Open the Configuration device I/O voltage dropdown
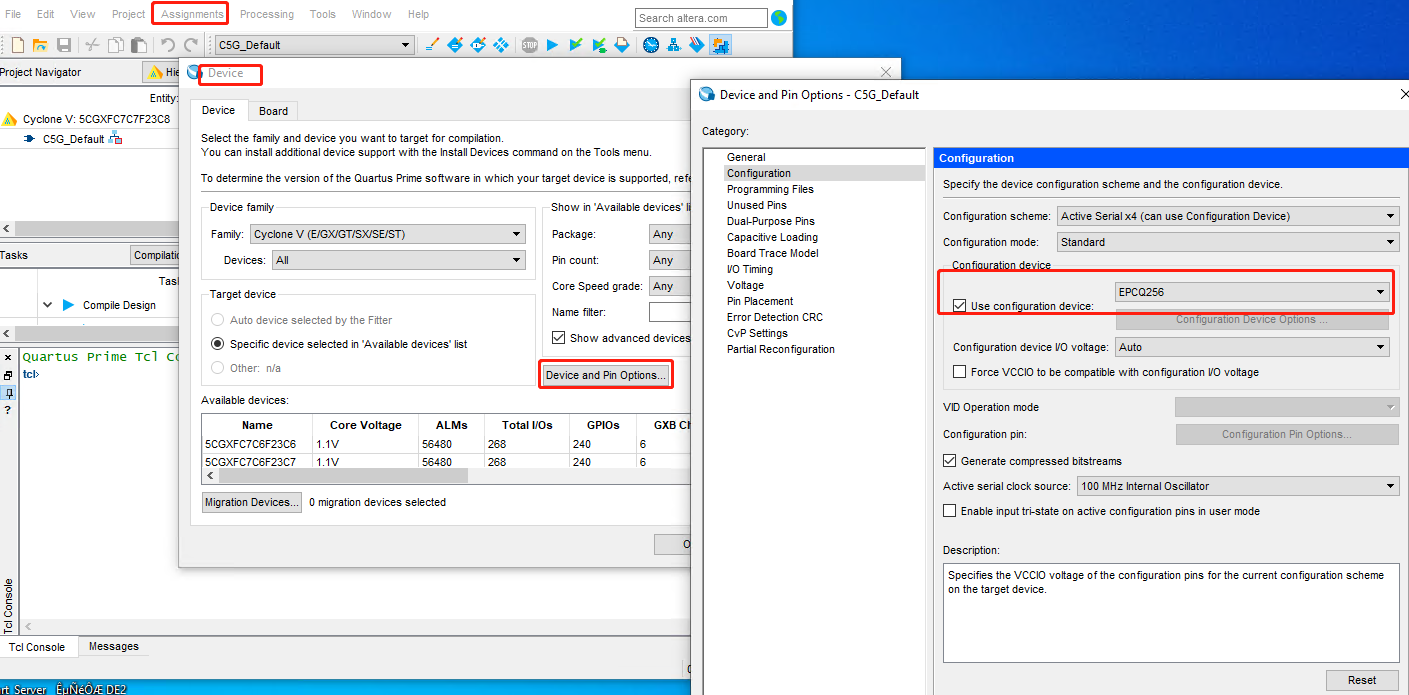Screen dimensions: 1409x695 (x=1253, y=347)
